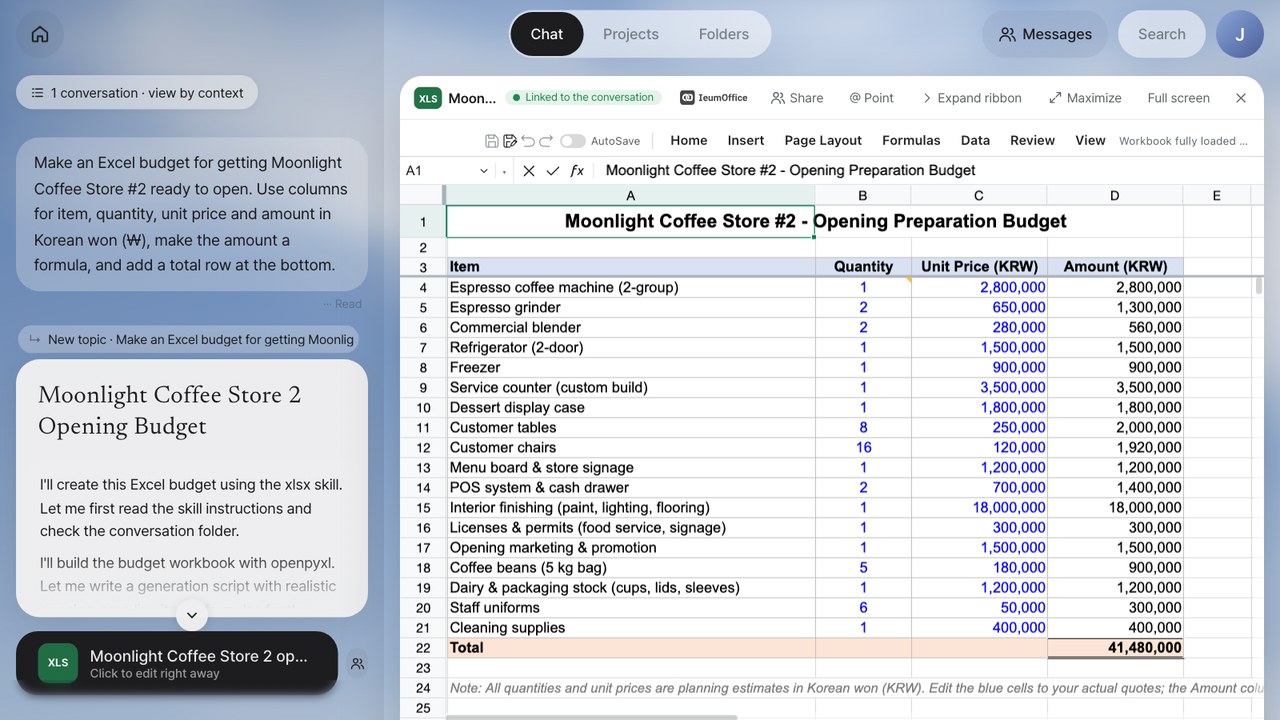Click the formula bar text

pyautogui.click(x=790, y=170)
